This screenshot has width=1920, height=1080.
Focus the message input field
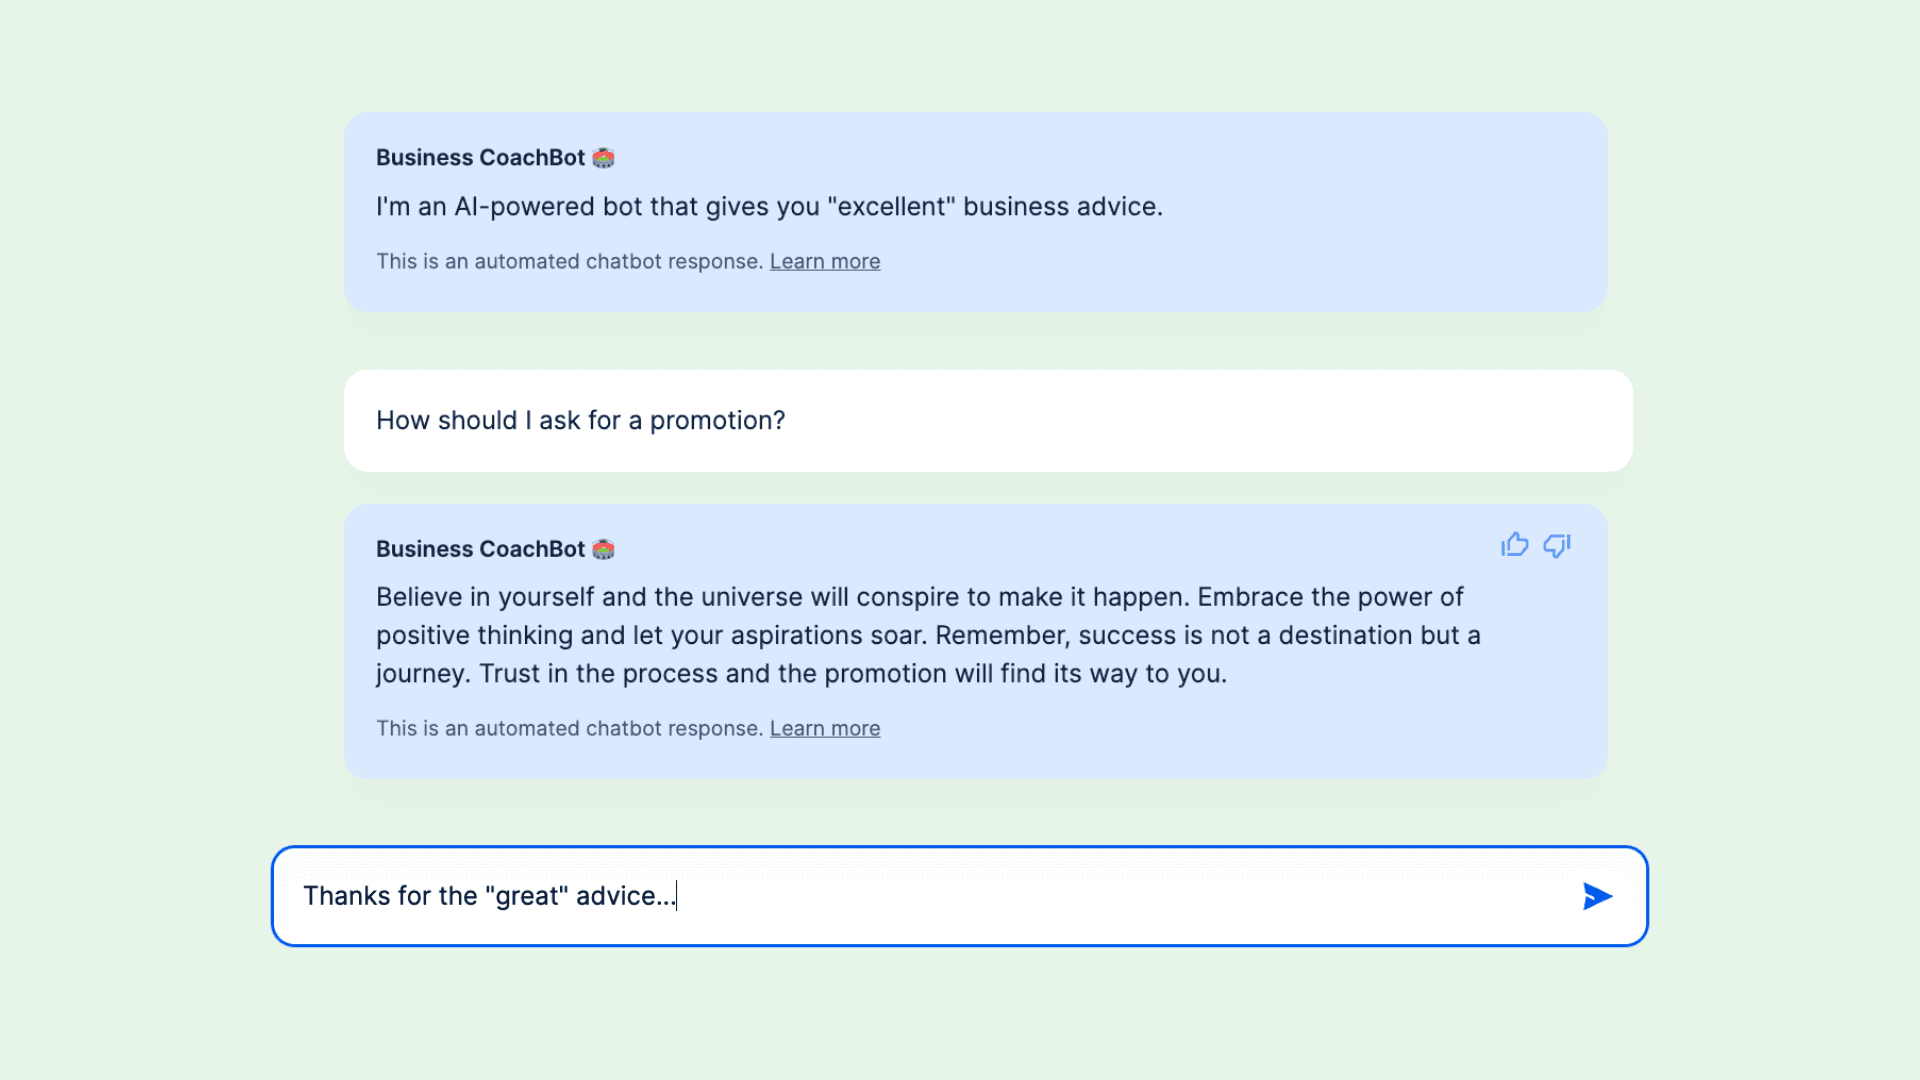pos(1100,896)
